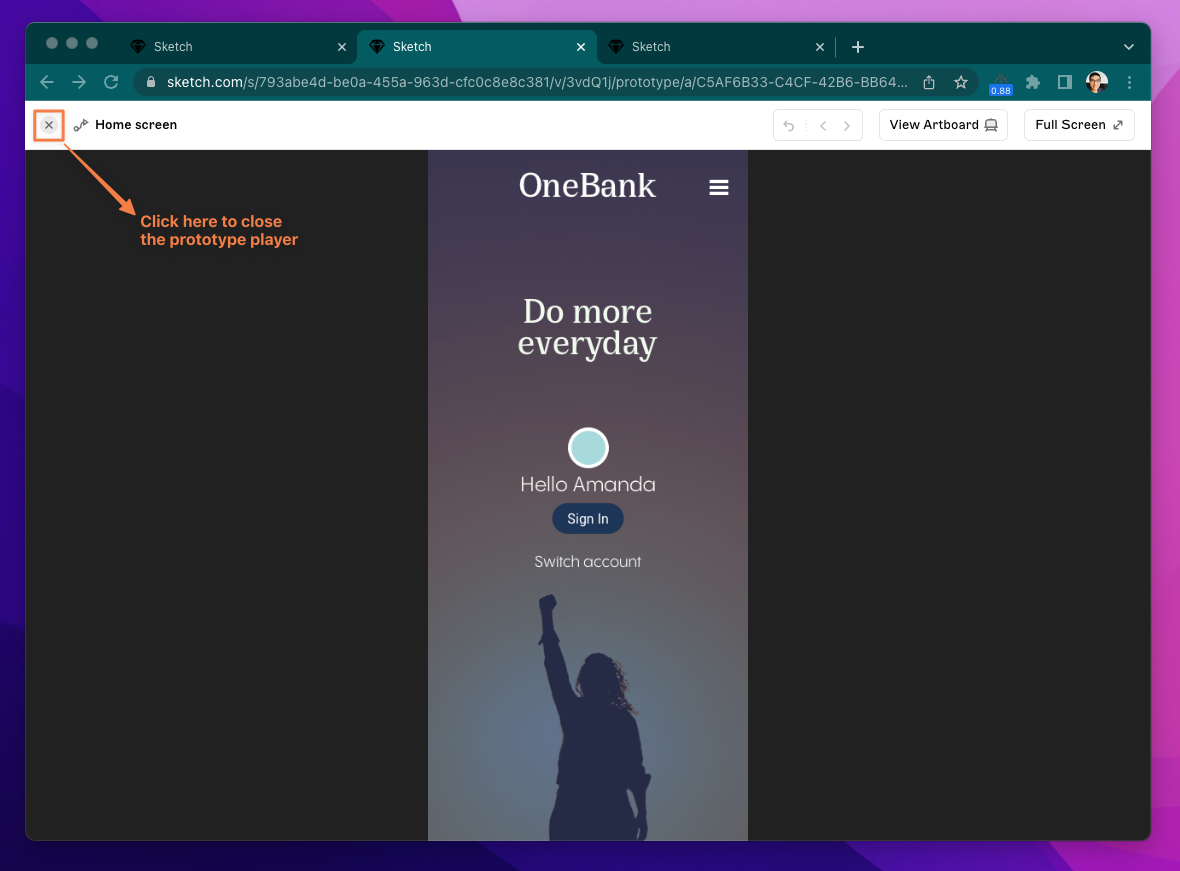Go to the next artboard chevron

847,126
